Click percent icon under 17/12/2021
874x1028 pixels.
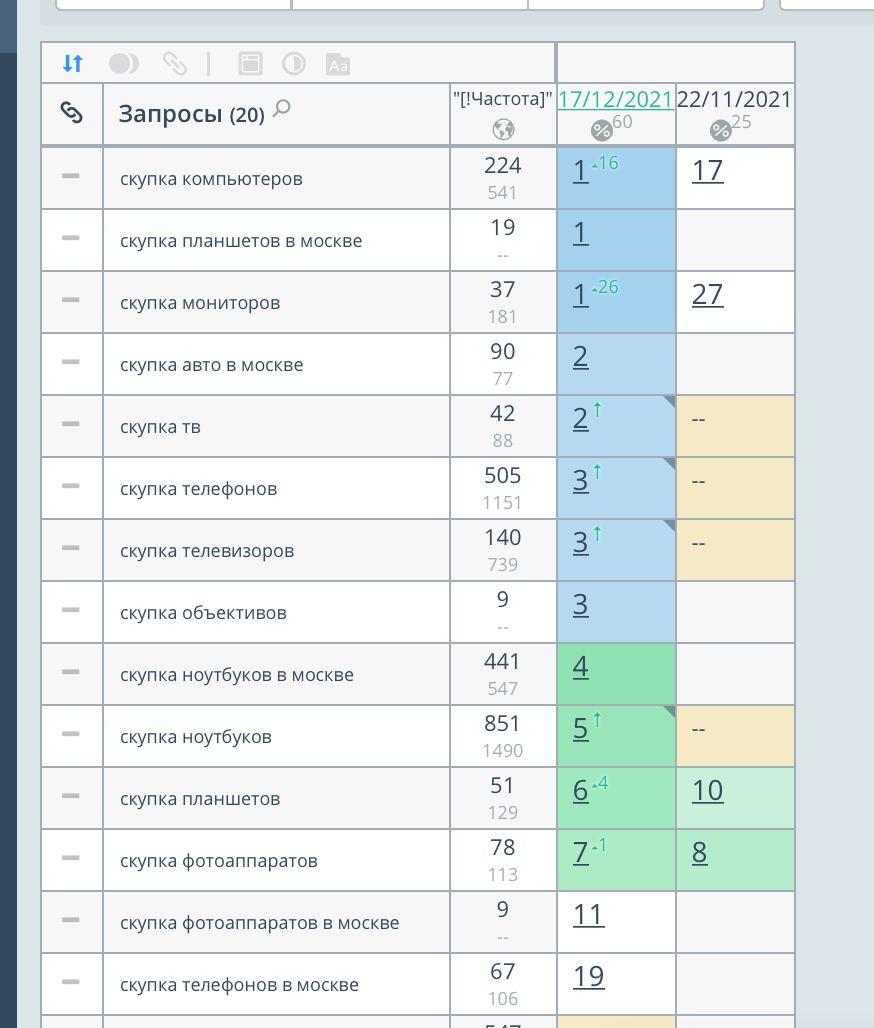click(601, 131)
